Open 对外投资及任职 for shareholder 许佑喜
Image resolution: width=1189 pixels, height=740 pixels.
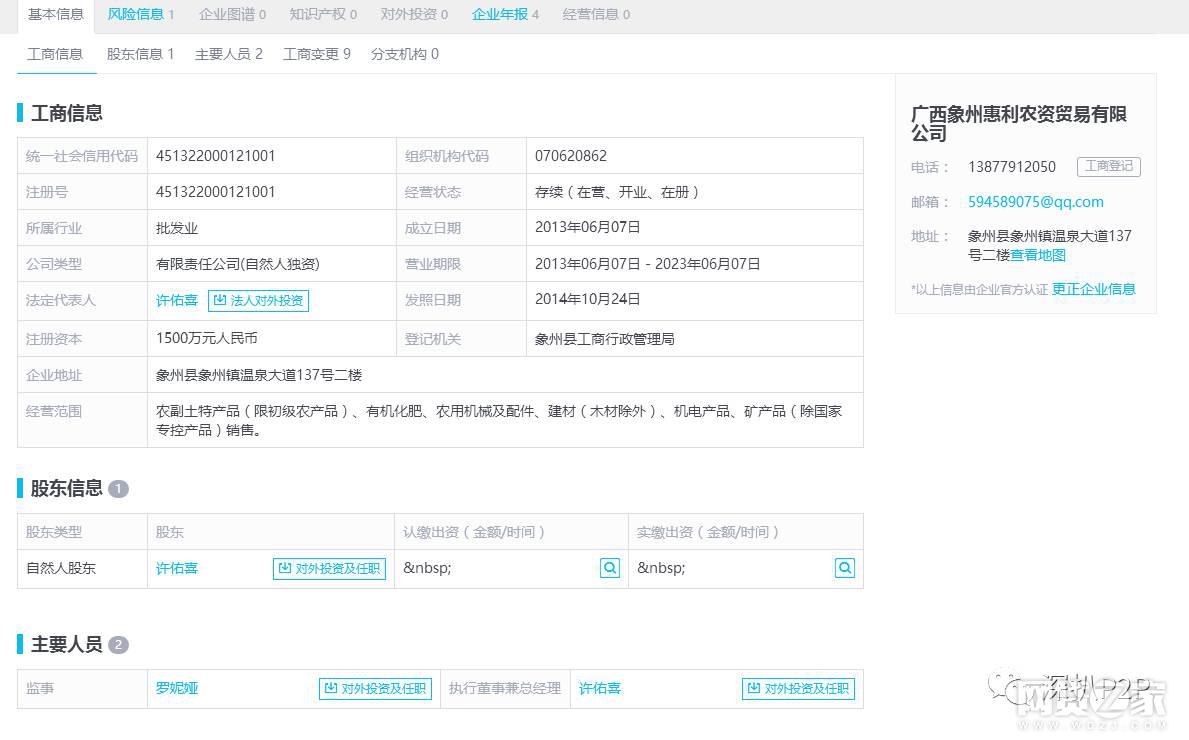[329, 568]
